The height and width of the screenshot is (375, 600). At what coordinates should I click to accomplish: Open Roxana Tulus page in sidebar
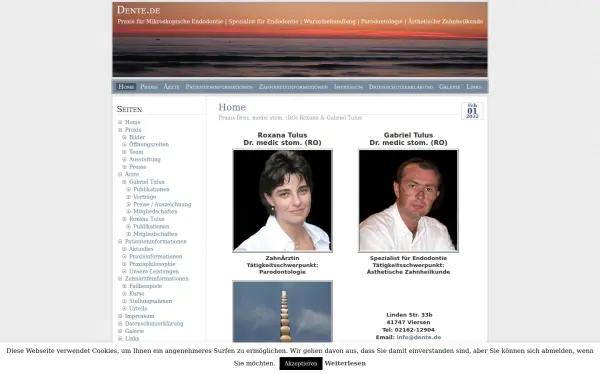(147, 219)
